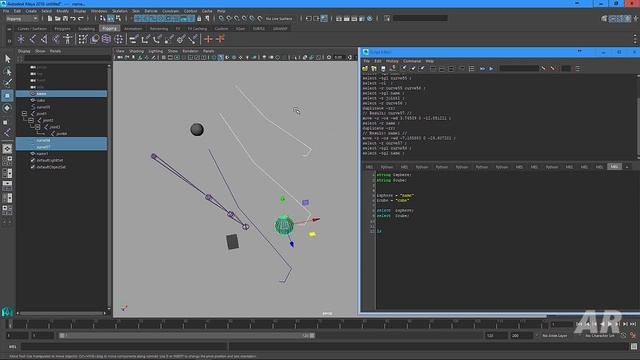
Task: Open the outliner Display menu
Action: (24, 51)
